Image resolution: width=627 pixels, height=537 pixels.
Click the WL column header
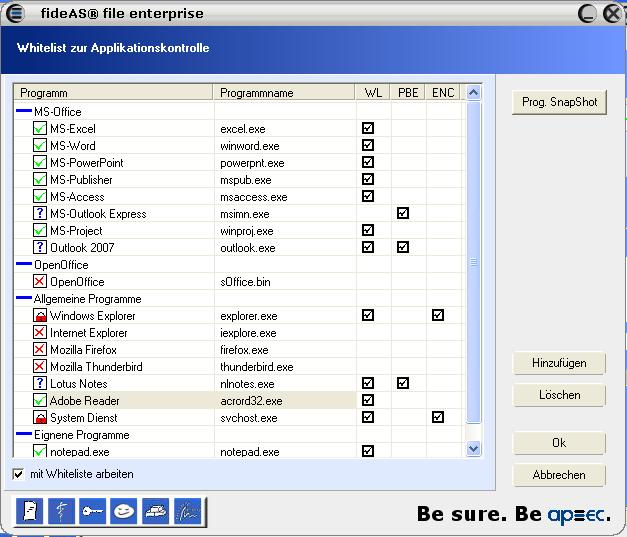point(373,93)
